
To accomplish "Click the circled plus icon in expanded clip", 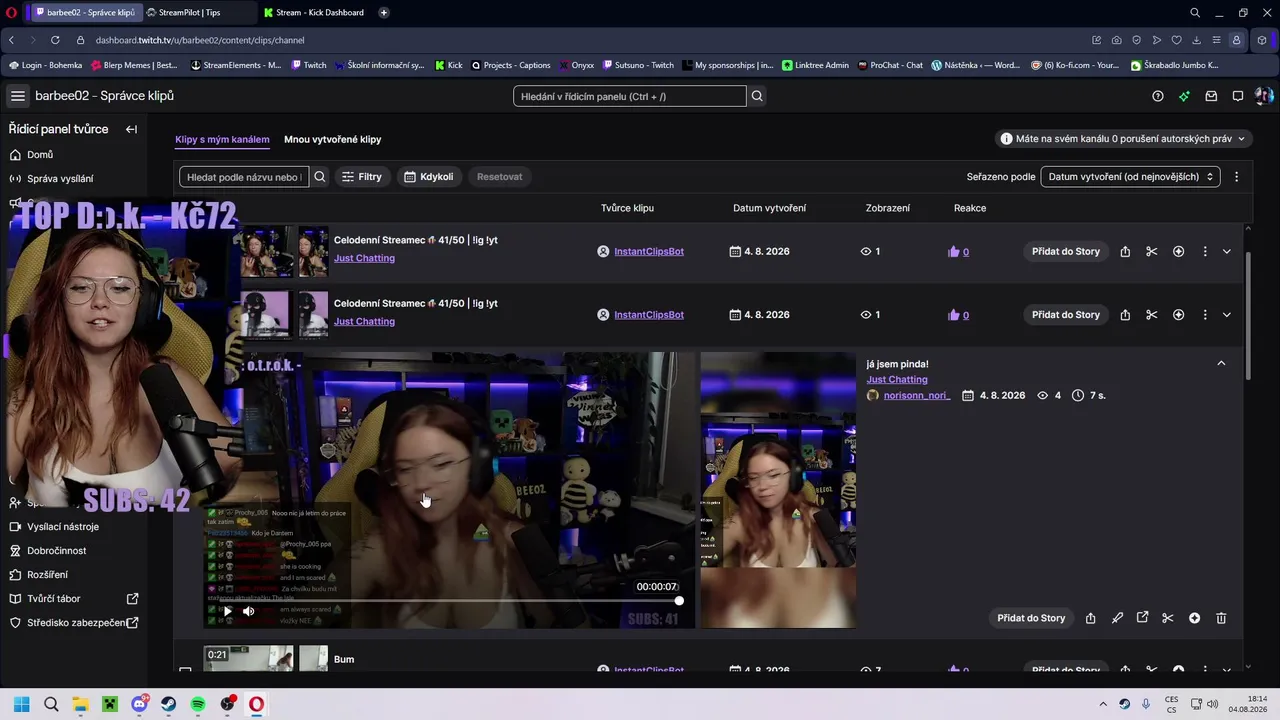I will 1194,618.
